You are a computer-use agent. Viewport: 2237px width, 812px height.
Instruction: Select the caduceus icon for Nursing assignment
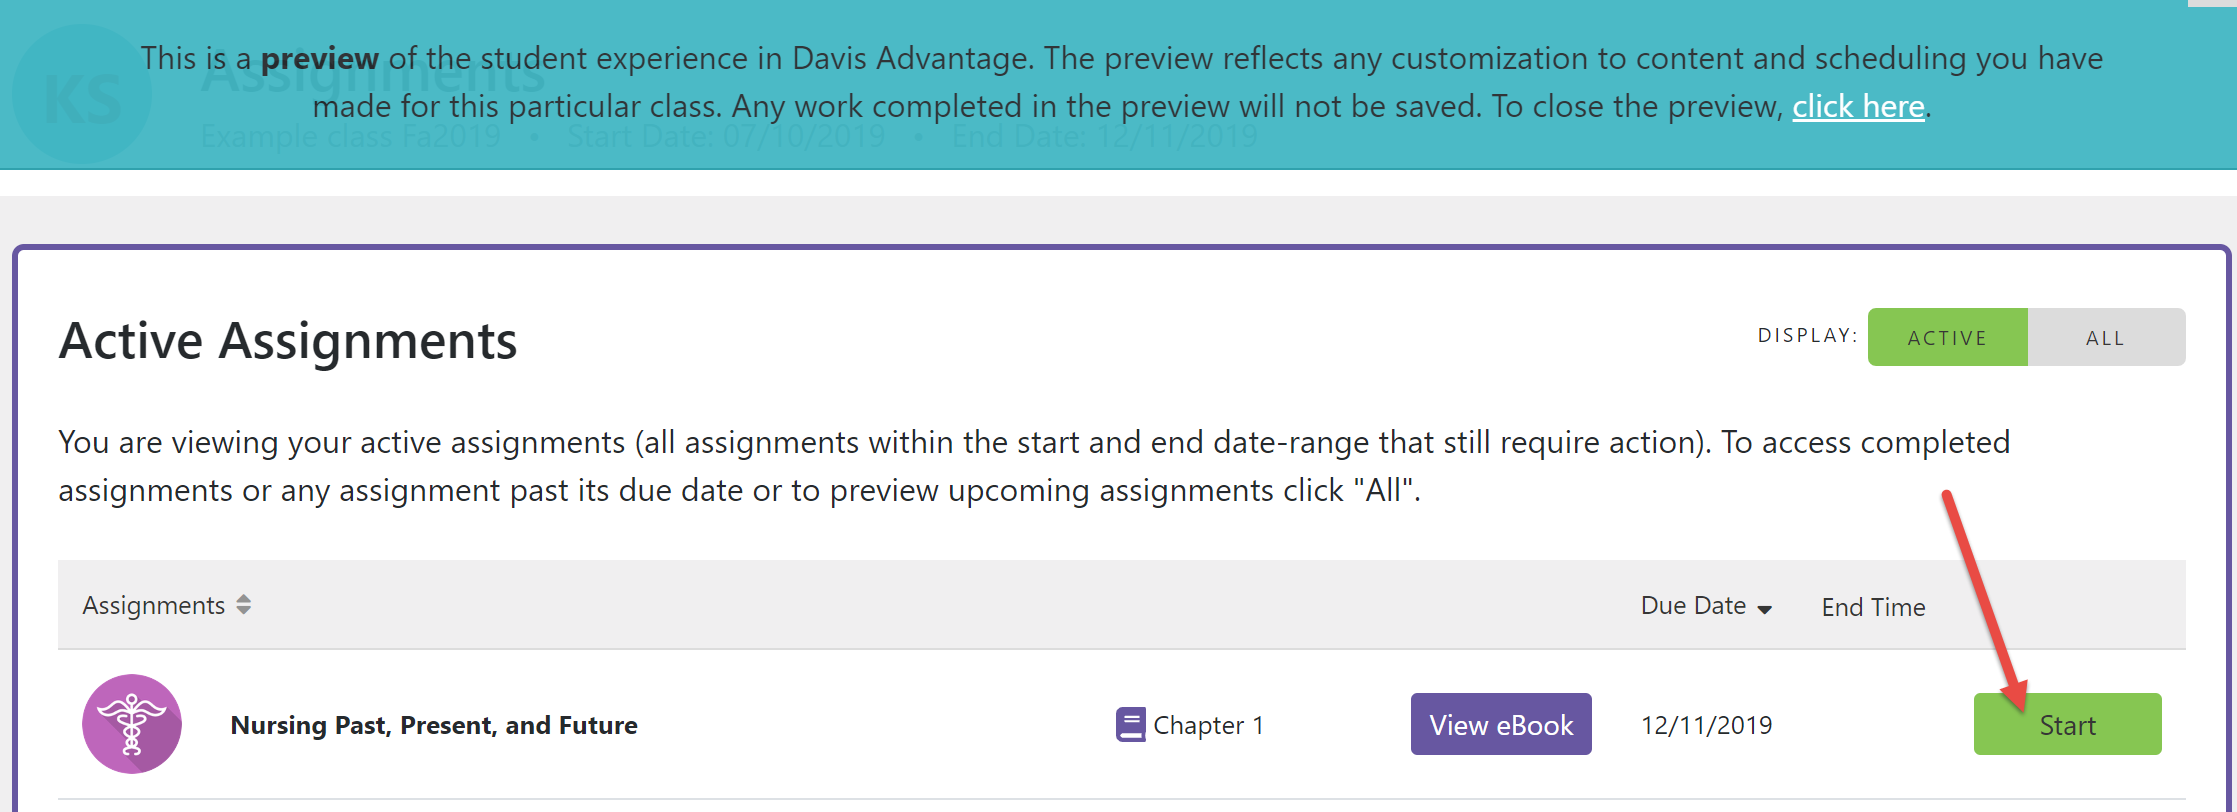click(131, 724)
